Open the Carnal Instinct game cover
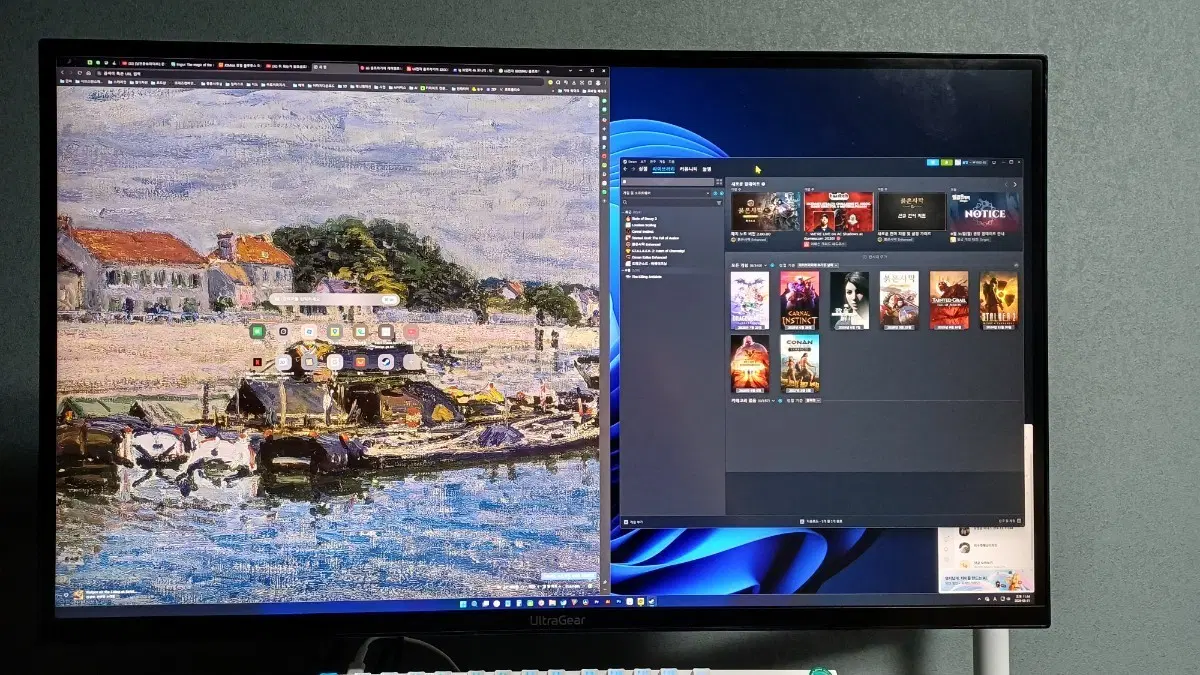The width and height of the screenshot is (1200, 675). tap(799, 300)
